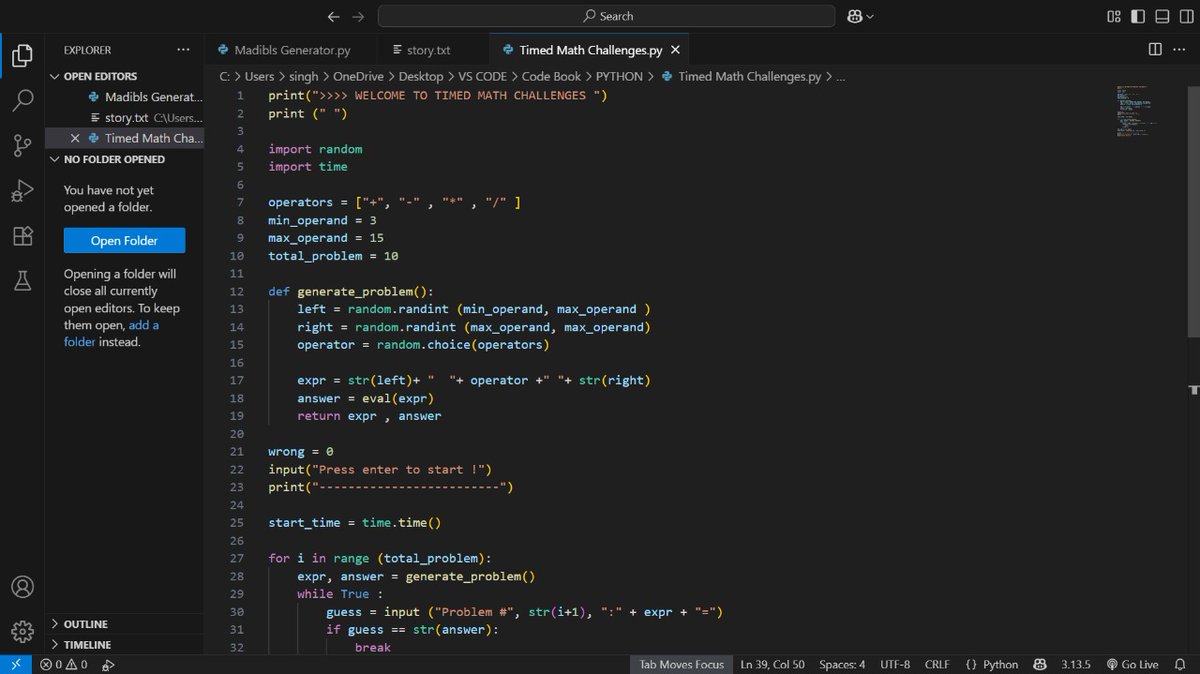This screenshot has height=674, width=1200.
Task: Open the Copilot chat icon
Action: 855,16
